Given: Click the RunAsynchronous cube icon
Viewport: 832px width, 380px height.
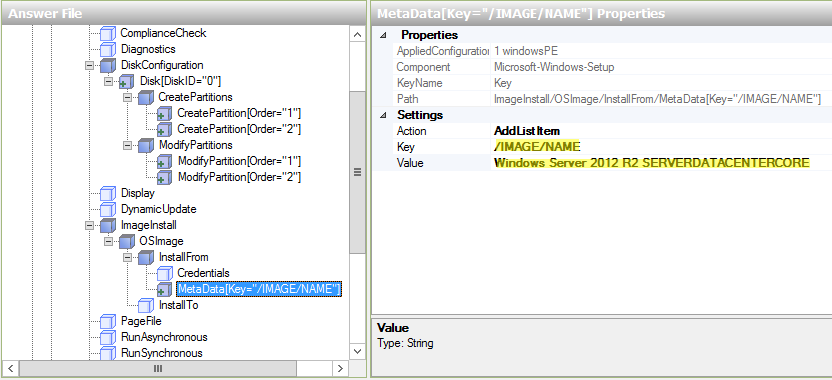Looking at the screenshot, I should click(108, 338).
